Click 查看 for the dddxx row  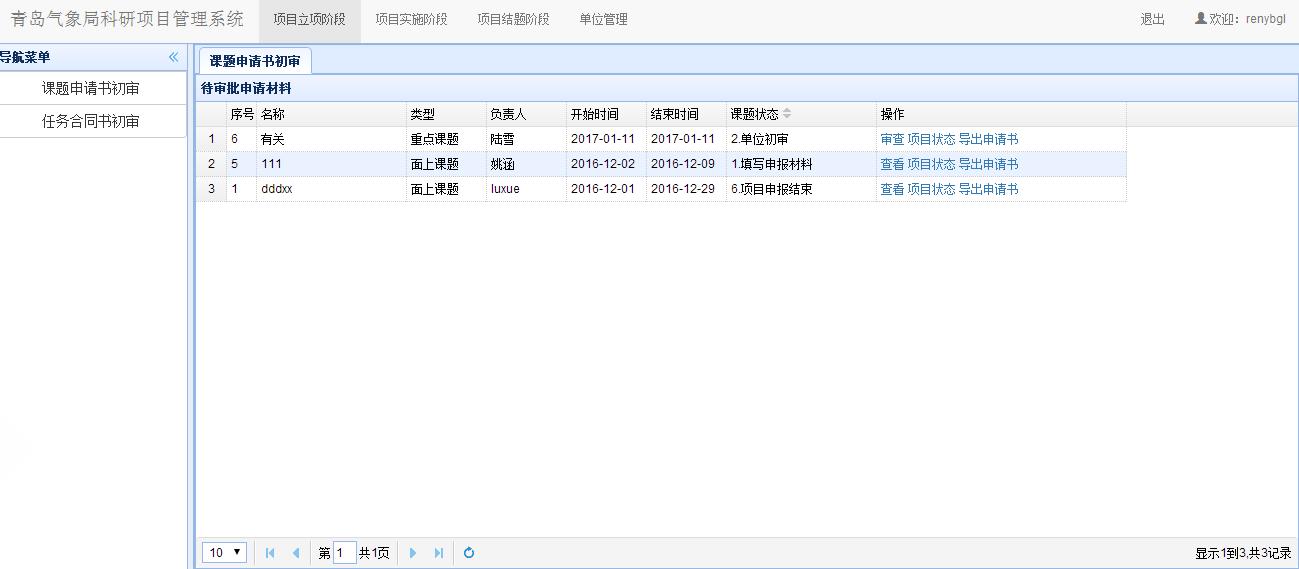892,189
